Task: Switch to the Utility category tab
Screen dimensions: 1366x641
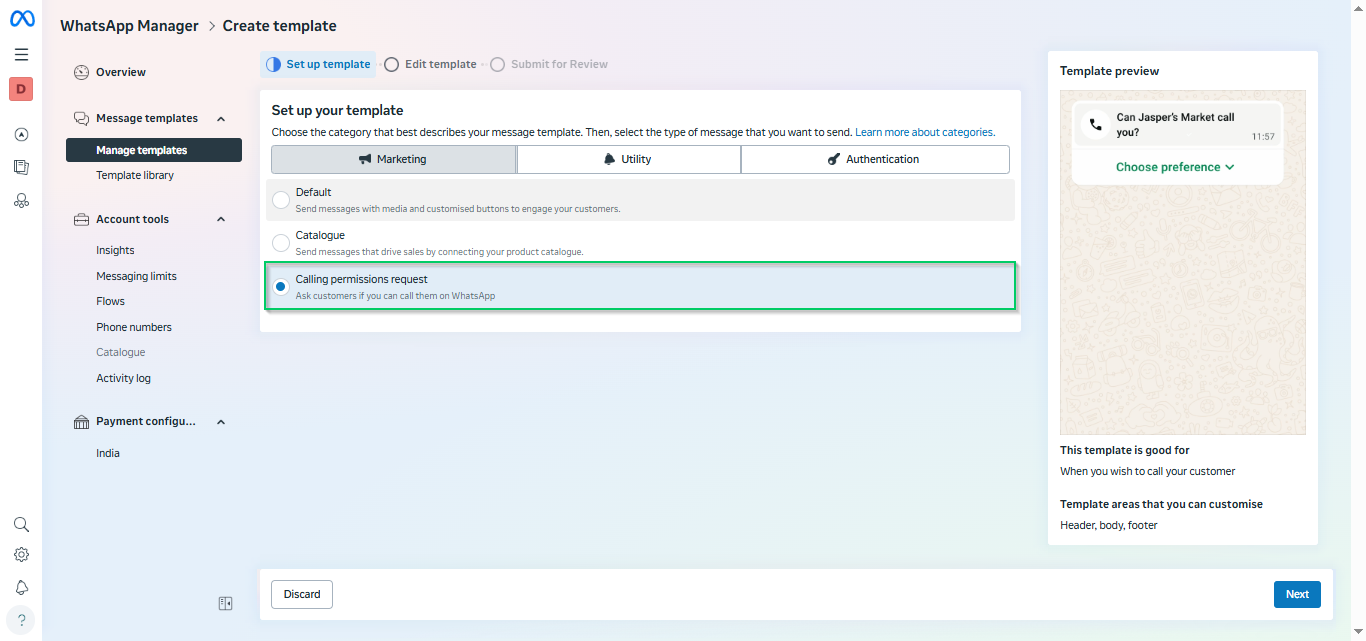Action: pos(628,159)
